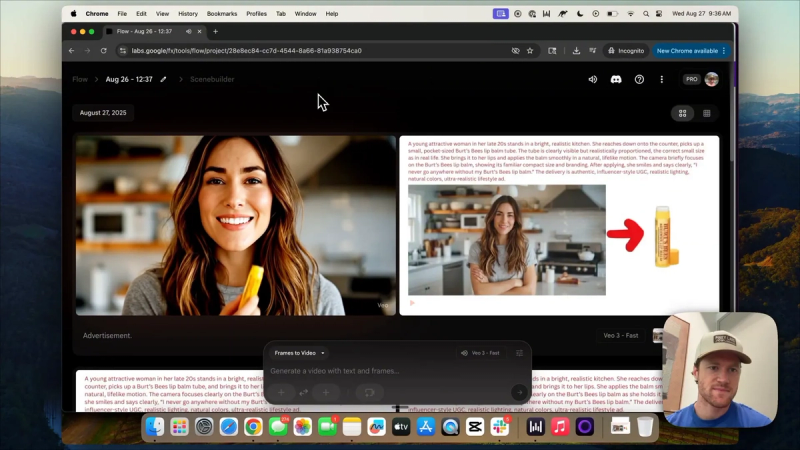Viewport: 800px width, 450px height.
Task: Open the Window menu
Action: coord(306,14)
